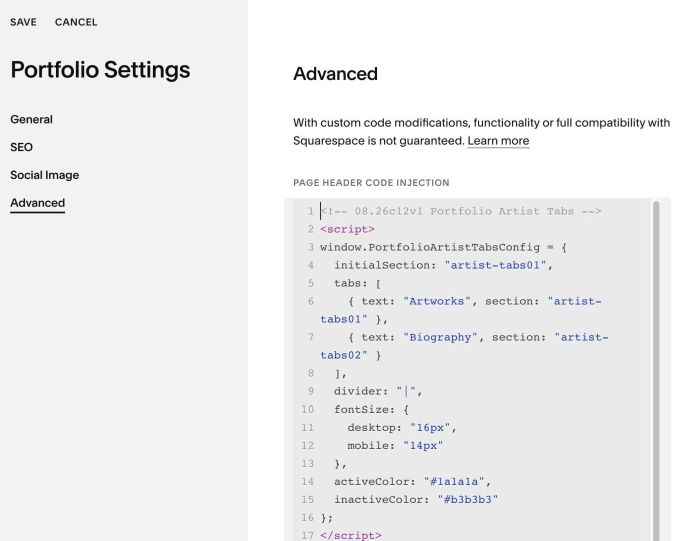Place cursor on the HTML comment line

coord(461,211)
